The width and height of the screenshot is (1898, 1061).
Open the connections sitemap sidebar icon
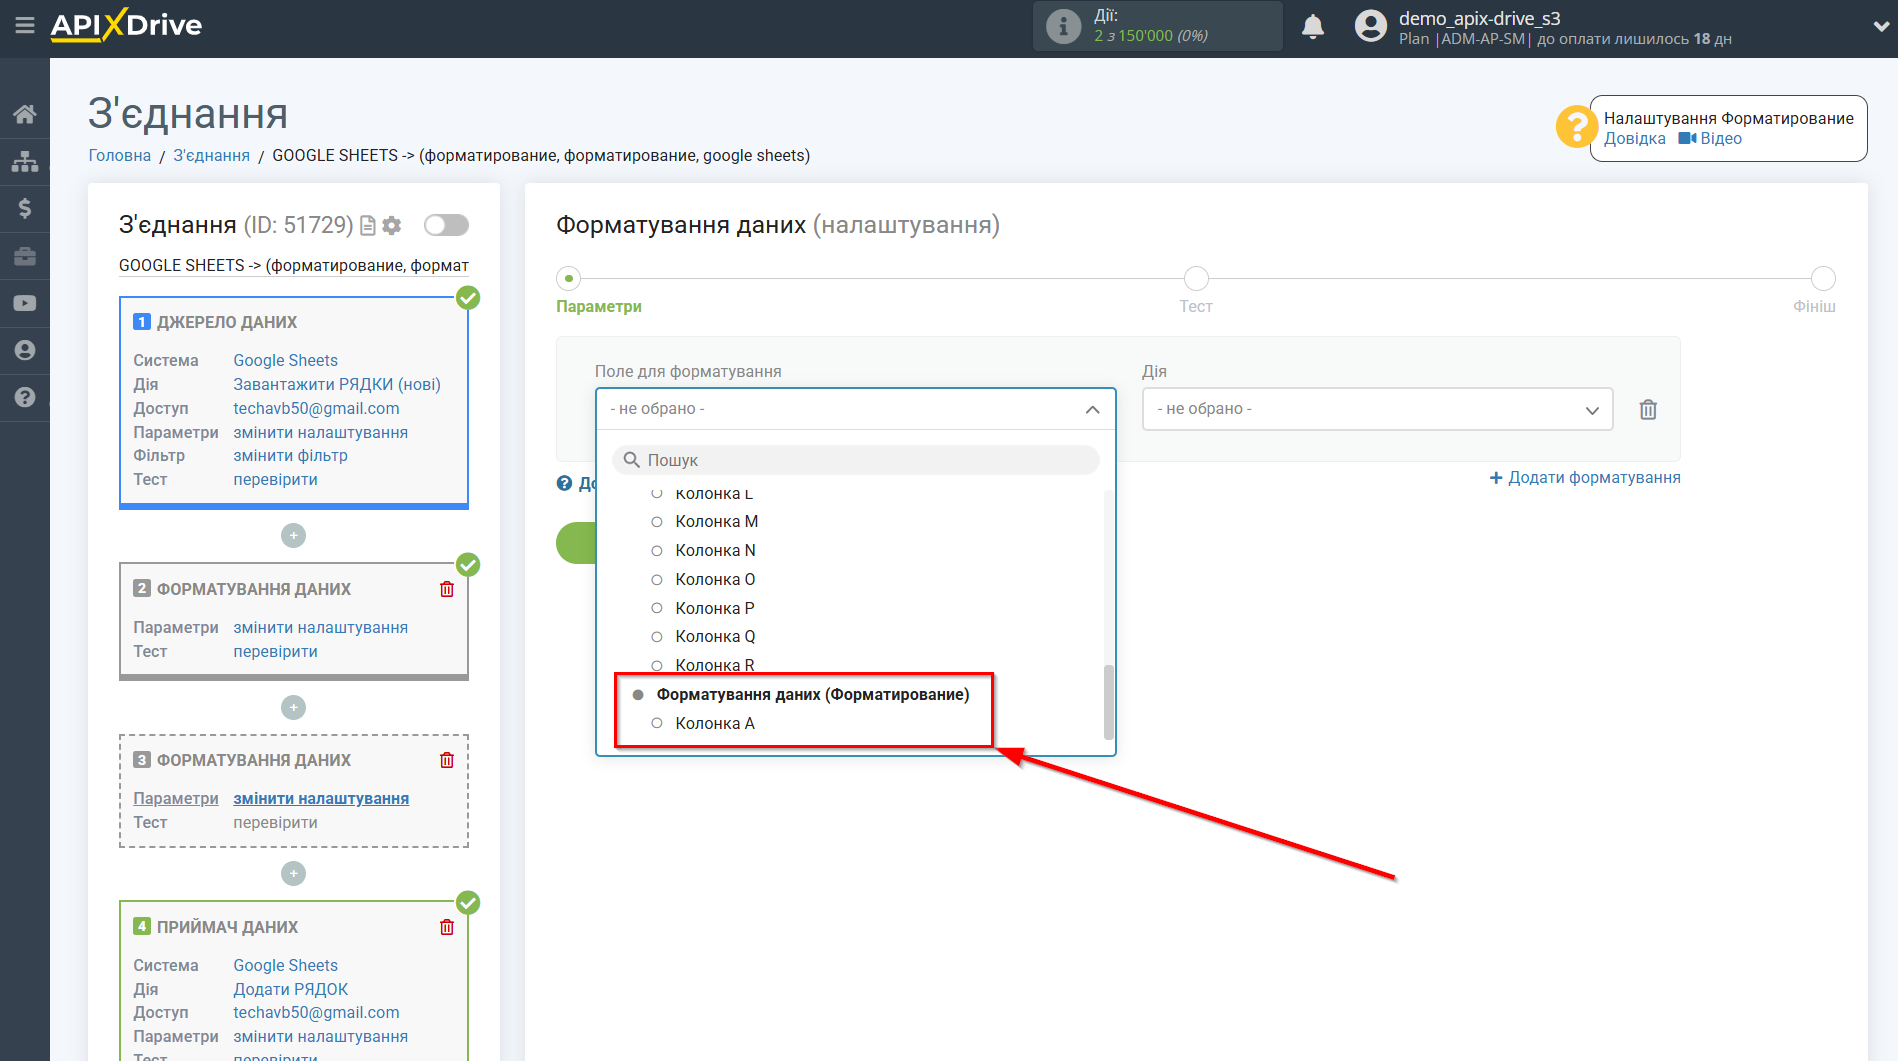point(25,161)
